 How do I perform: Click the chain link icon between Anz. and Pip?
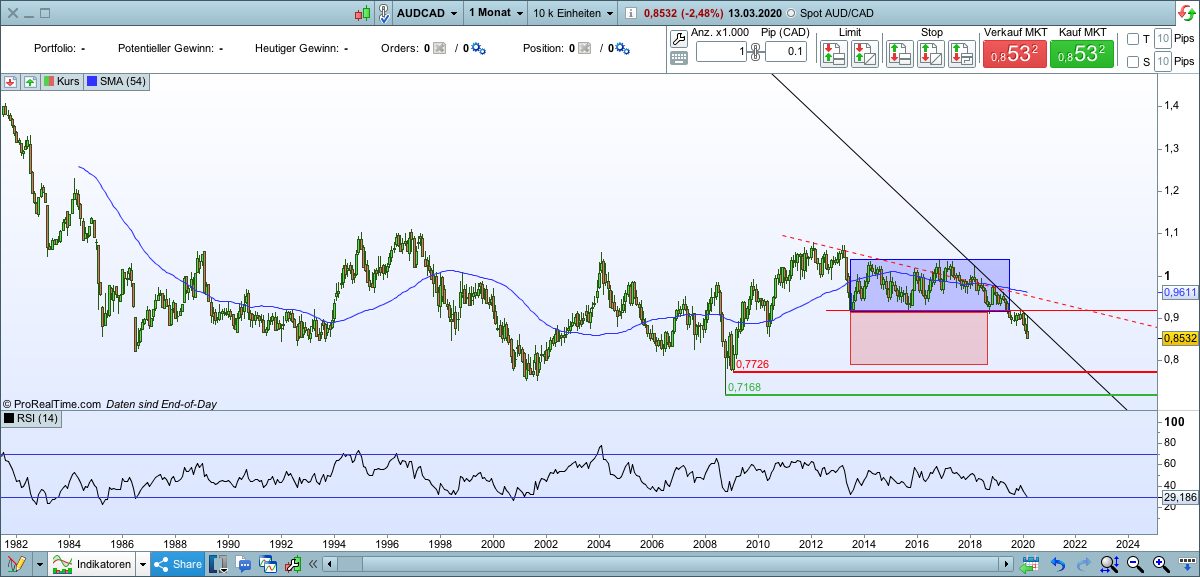pyautogui.click(x=755, y=52)
